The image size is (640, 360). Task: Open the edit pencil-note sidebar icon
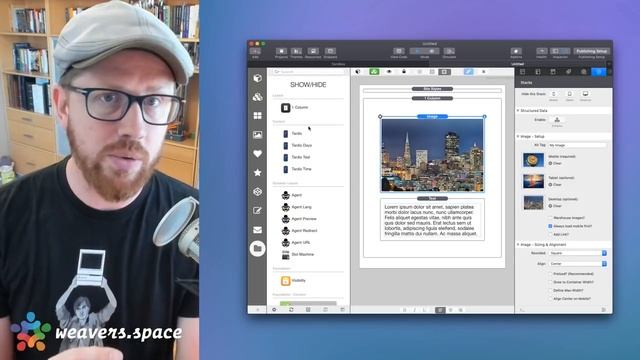click(257, 211)
